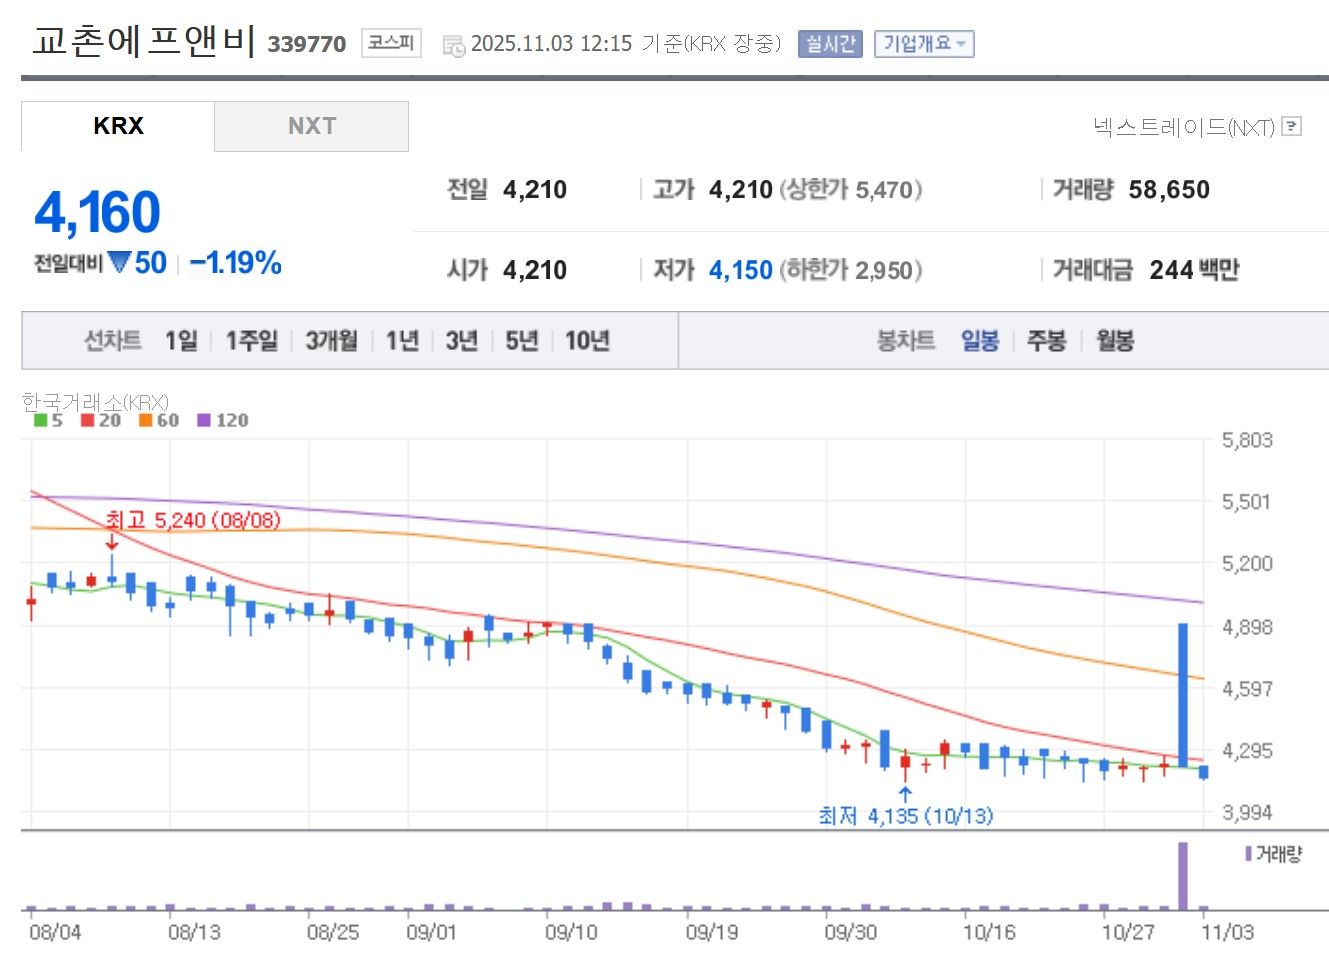Select 일봉 daily candle chart
This screenshot has height=968, width=1329.
coord(980,341)
